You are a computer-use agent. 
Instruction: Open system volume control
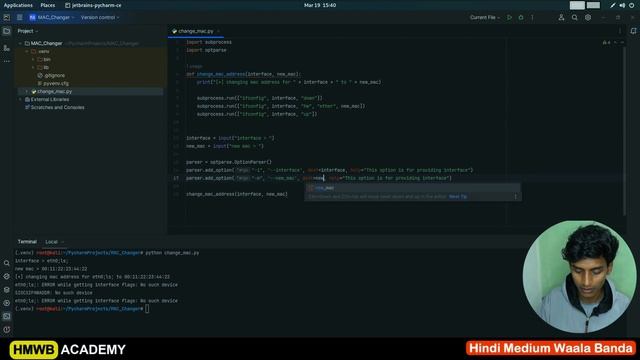click(x=622, y=5)
